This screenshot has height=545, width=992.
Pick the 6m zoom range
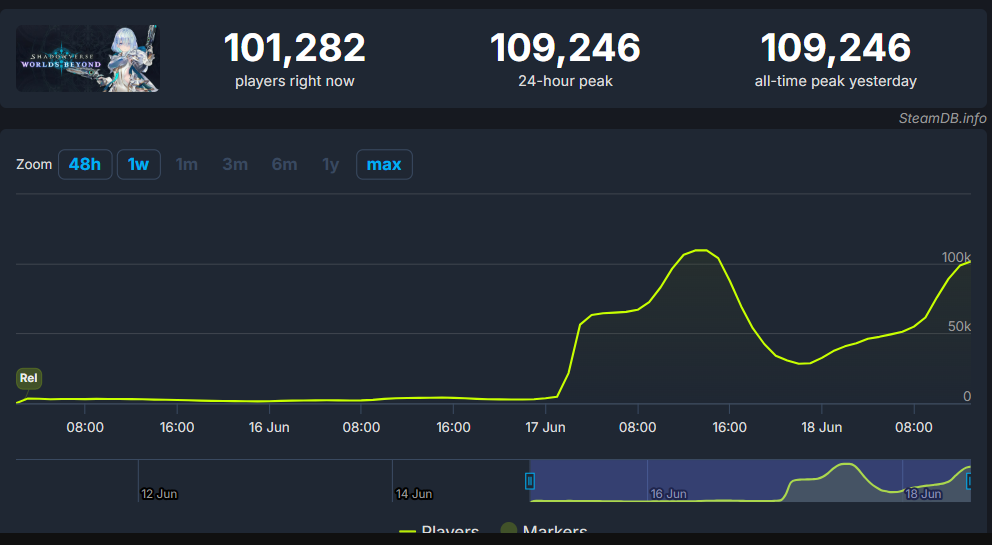[284, 165]
